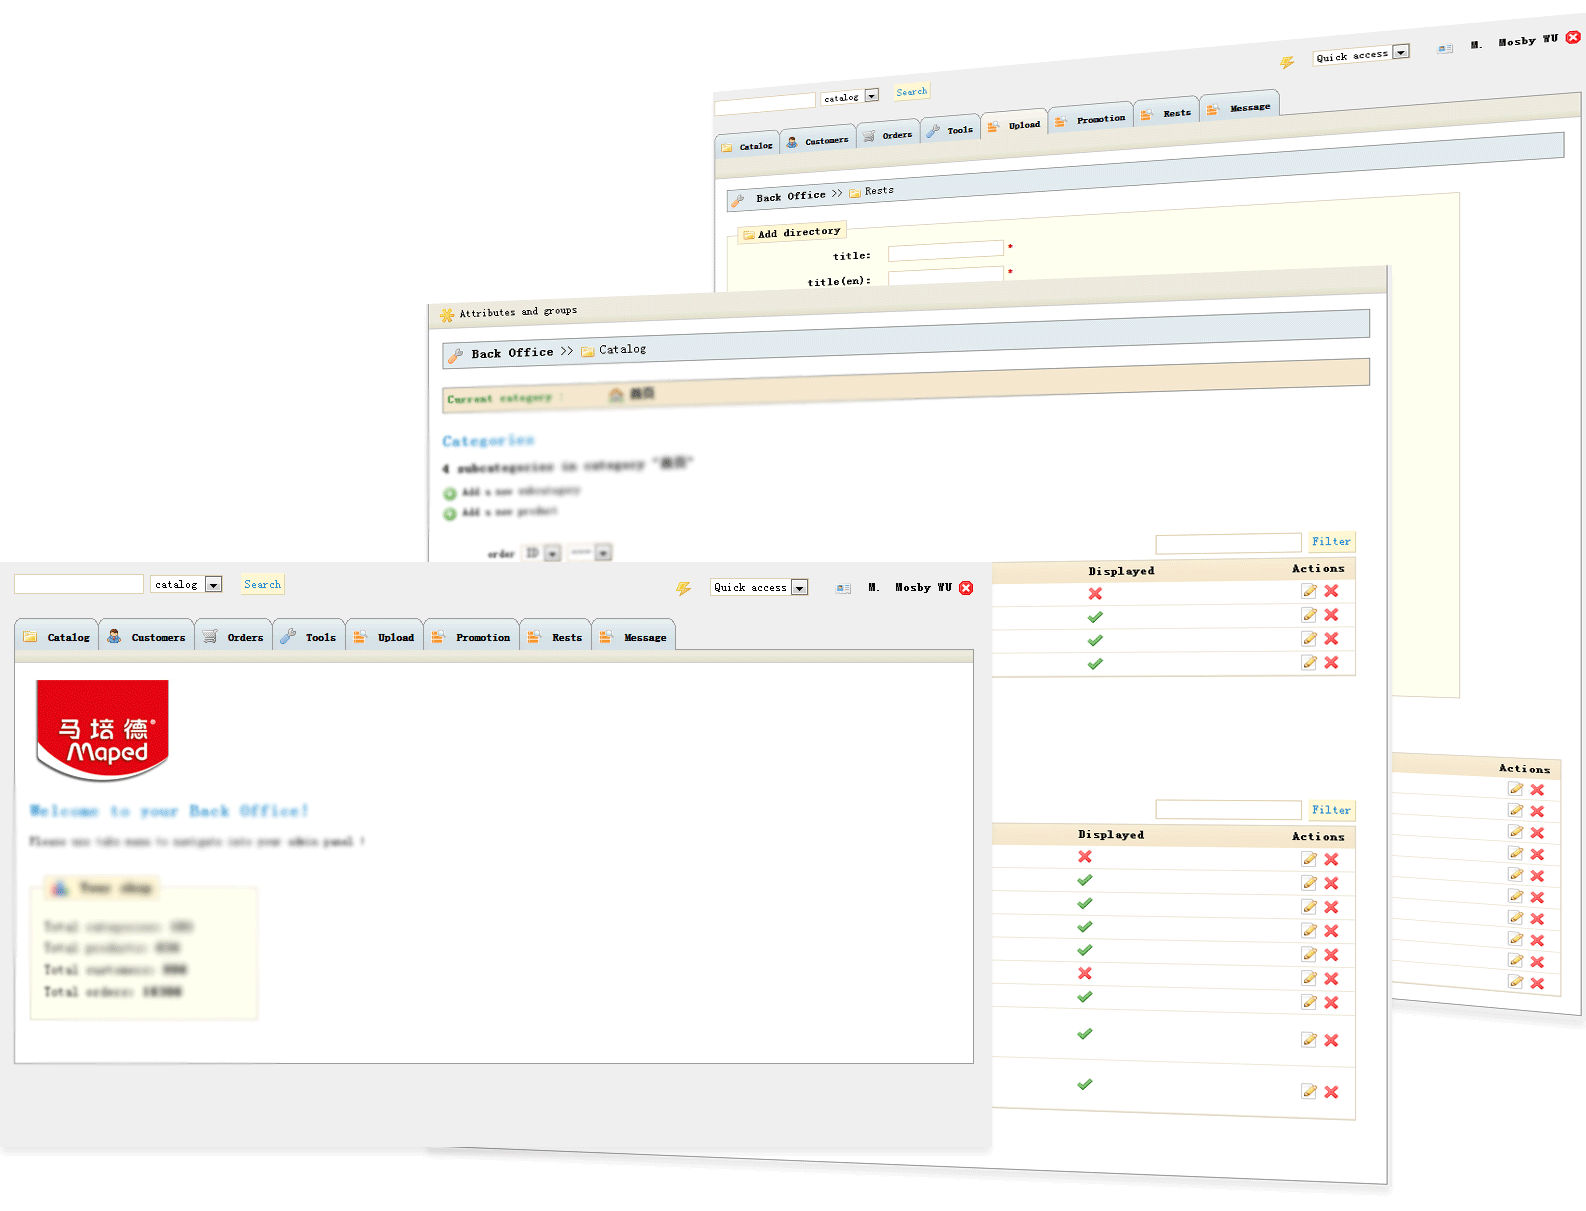1586x1211 pixels.
Task: Open the order ID dropdown below Categories
Action: pos(552,553)
